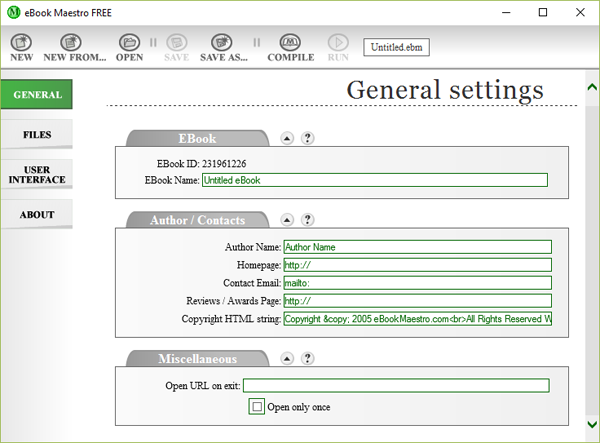Click the General settings heading
Image resolution: width=600 pixels, height=443 pixels.
tap(445, 90)
